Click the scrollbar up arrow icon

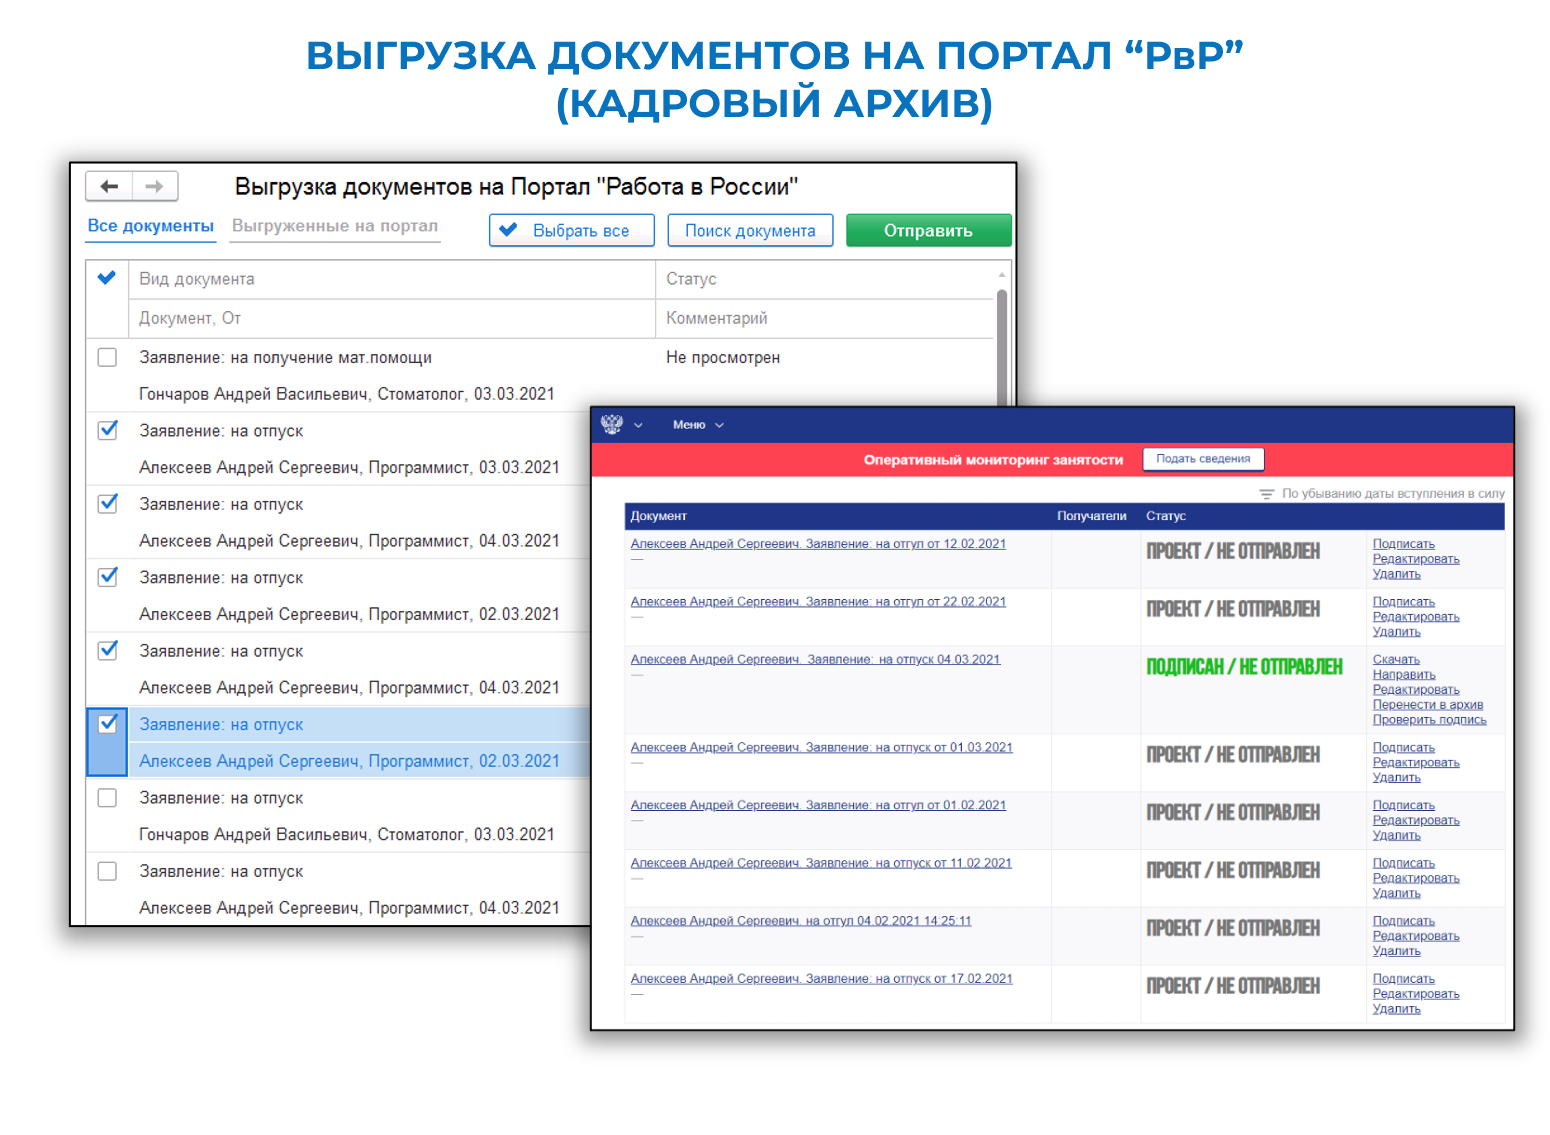click(x=1001, y=274)
